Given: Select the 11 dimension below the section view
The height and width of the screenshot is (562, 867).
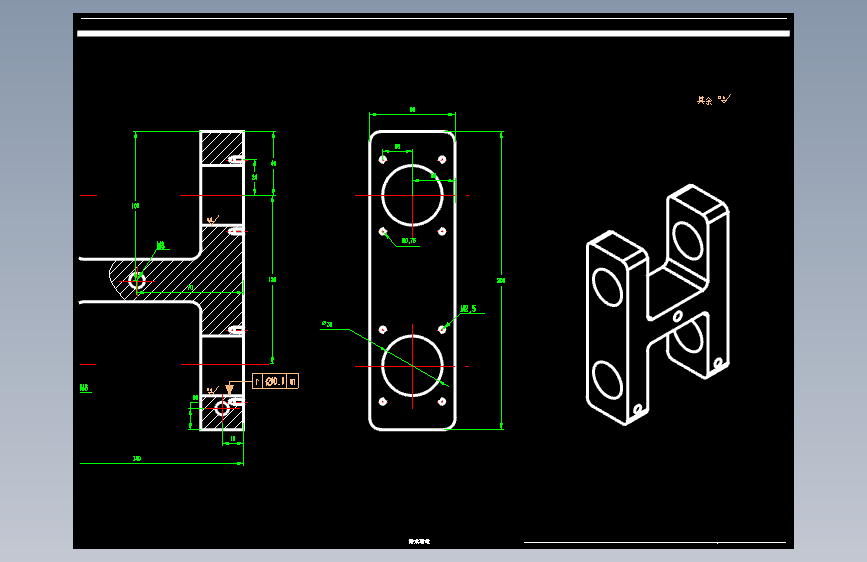Looking at the screenshot, I should pyautogui.click(x=233, y=439).
